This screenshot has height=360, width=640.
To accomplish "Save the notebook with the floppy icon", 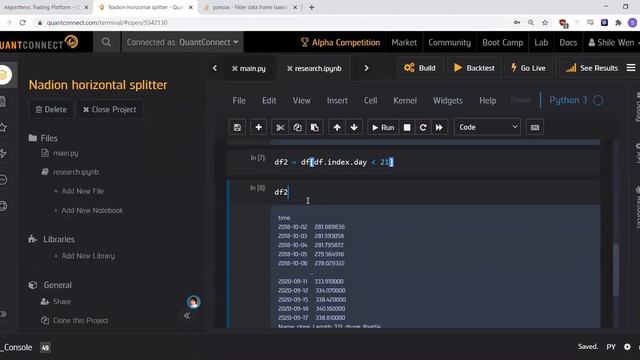I will tap(237, 127).
